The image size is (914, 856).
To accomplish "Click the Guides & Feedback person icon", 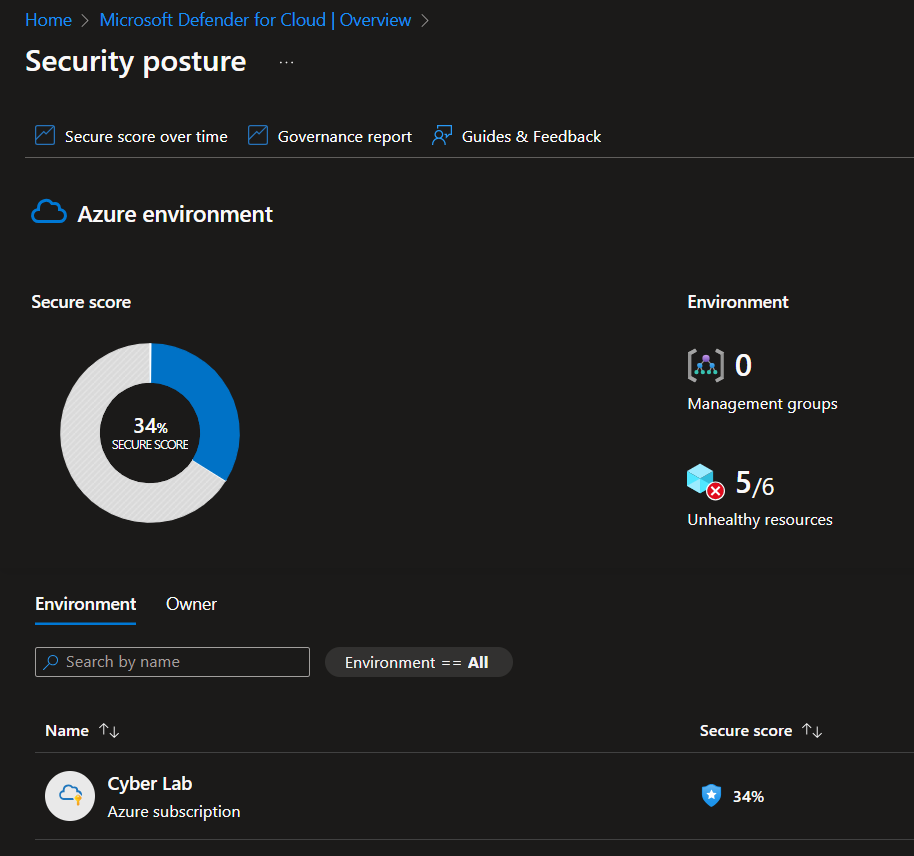I will point(442,135).
